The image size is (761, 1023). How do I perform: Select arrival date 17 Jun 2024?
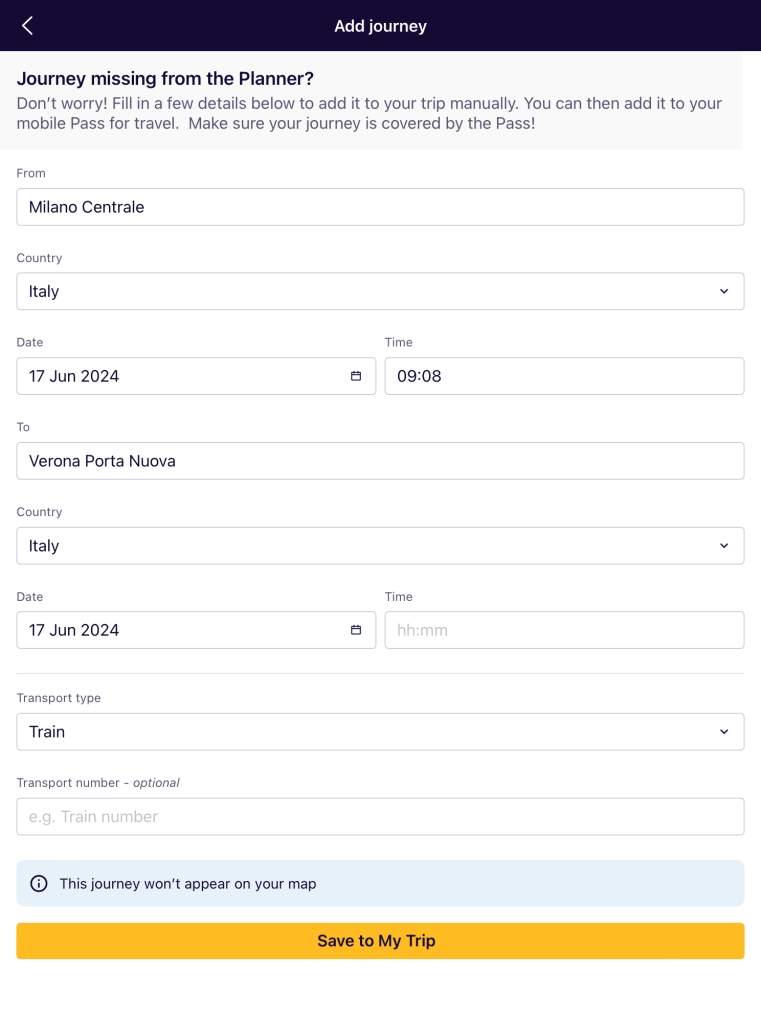(196, 630)
